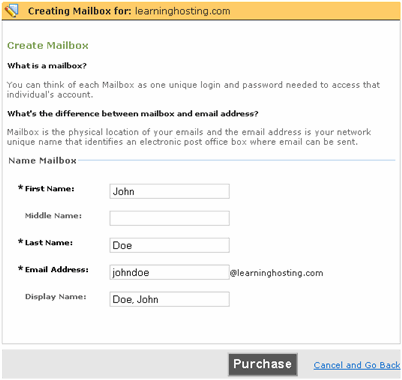
Task: Click the Purchase button
Action: point(263,364)
